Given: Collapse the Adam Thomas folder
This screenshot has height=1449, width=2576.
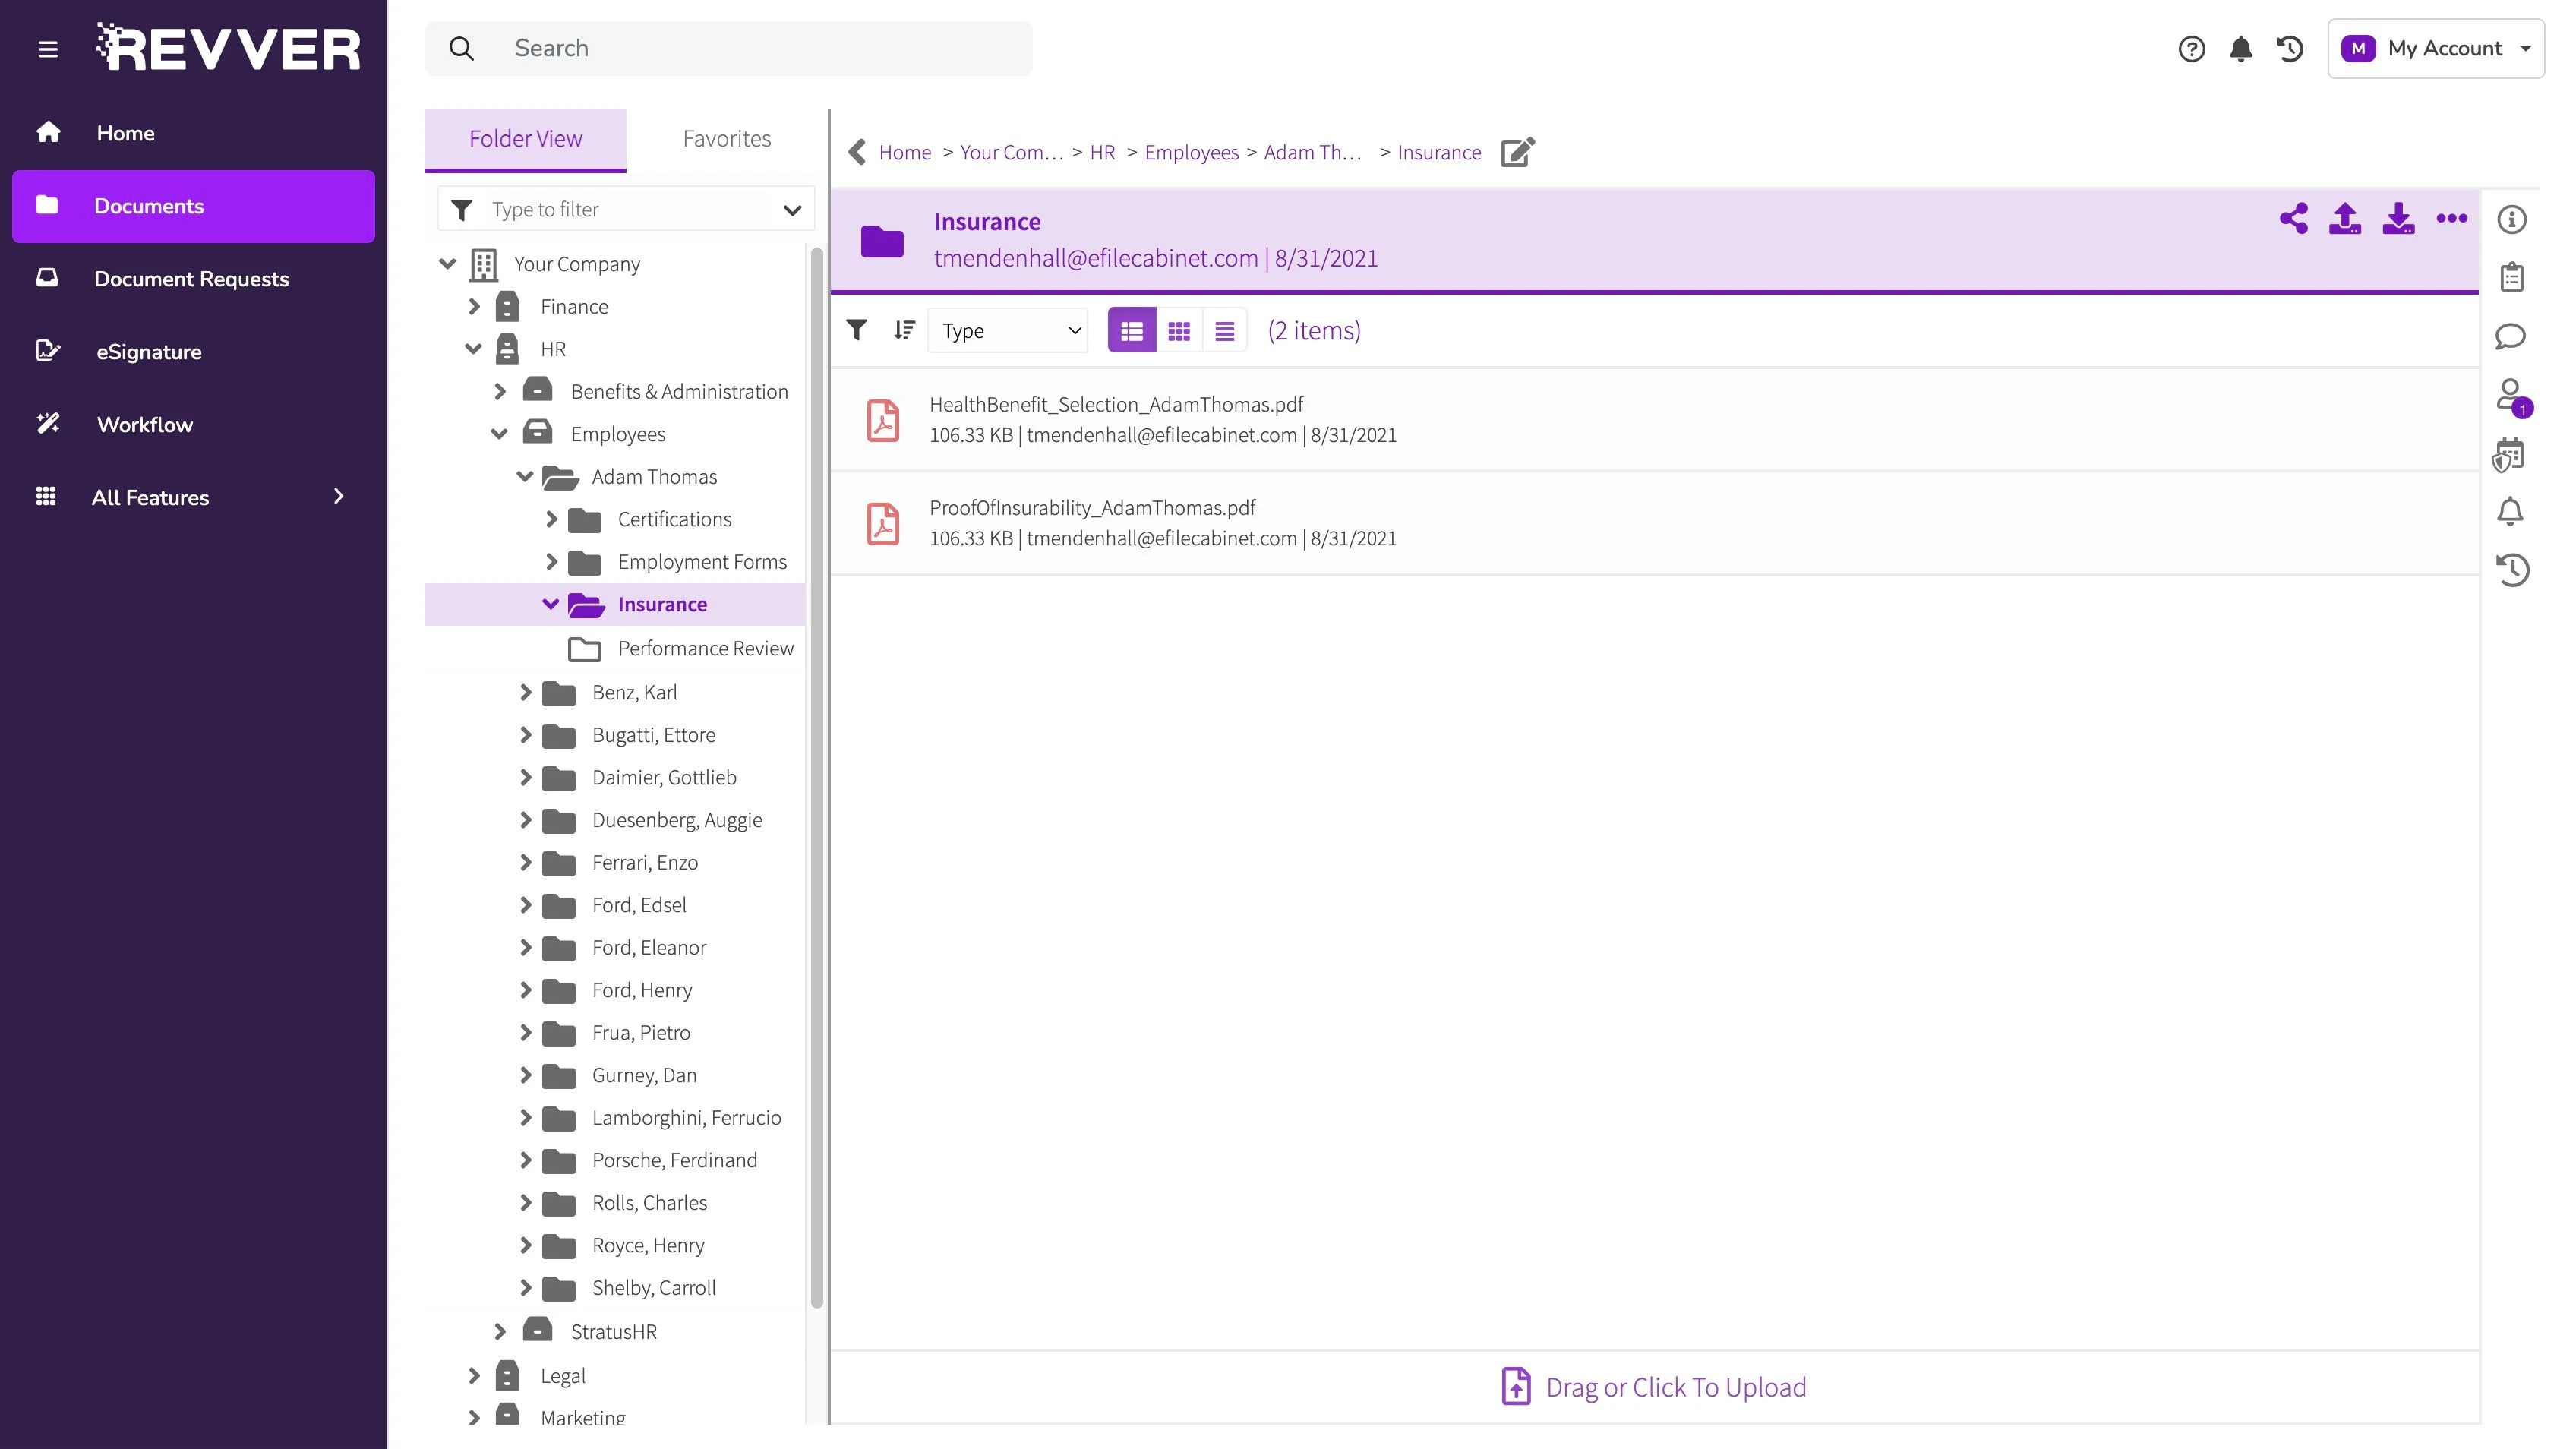Looking at the screenshot, I should (524, 477).
